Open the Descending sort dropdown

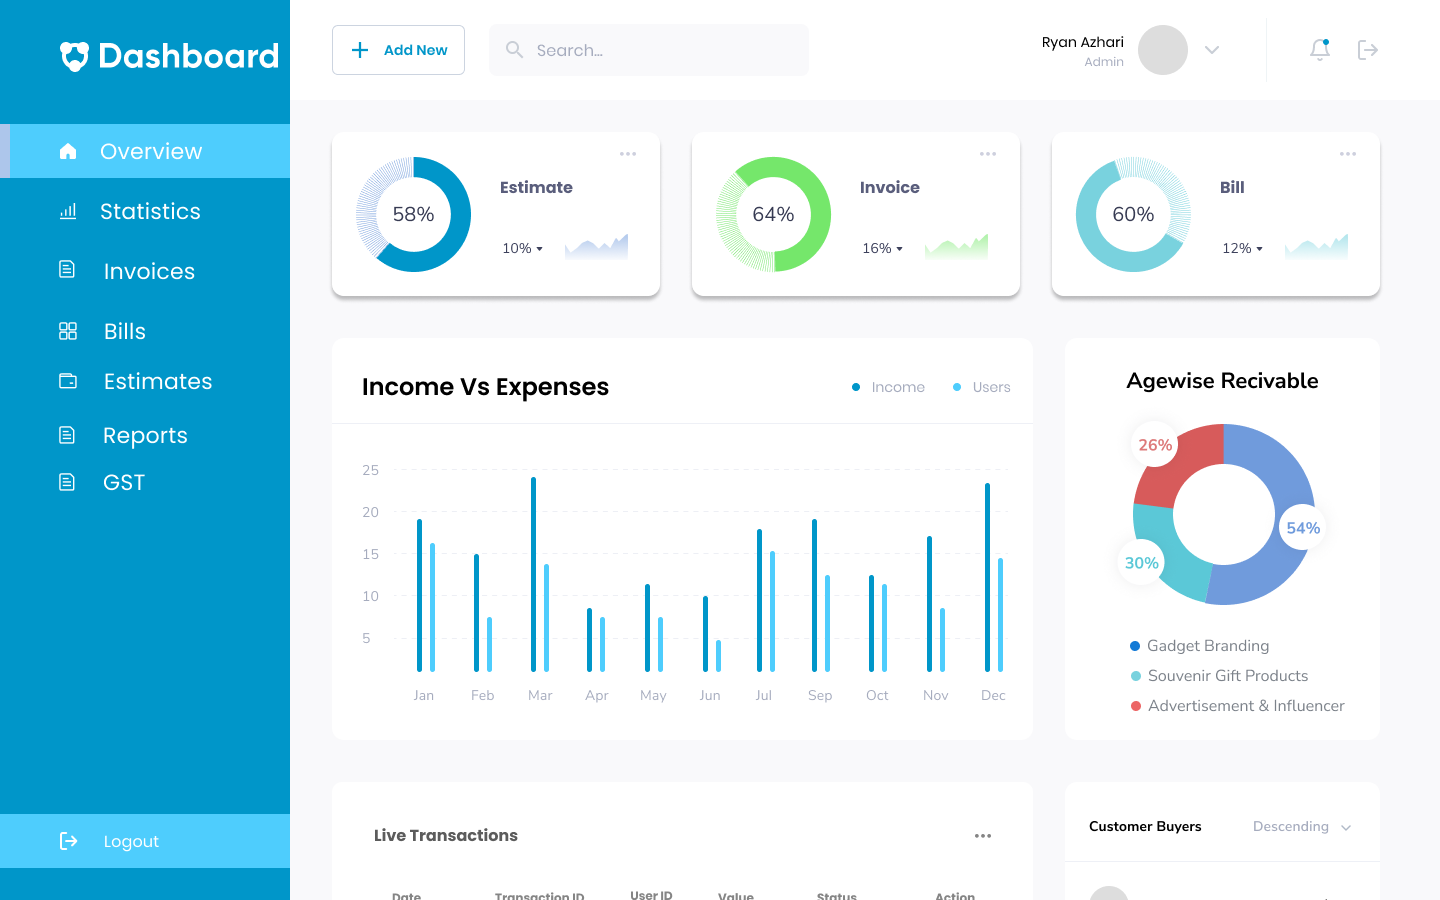1301,827
